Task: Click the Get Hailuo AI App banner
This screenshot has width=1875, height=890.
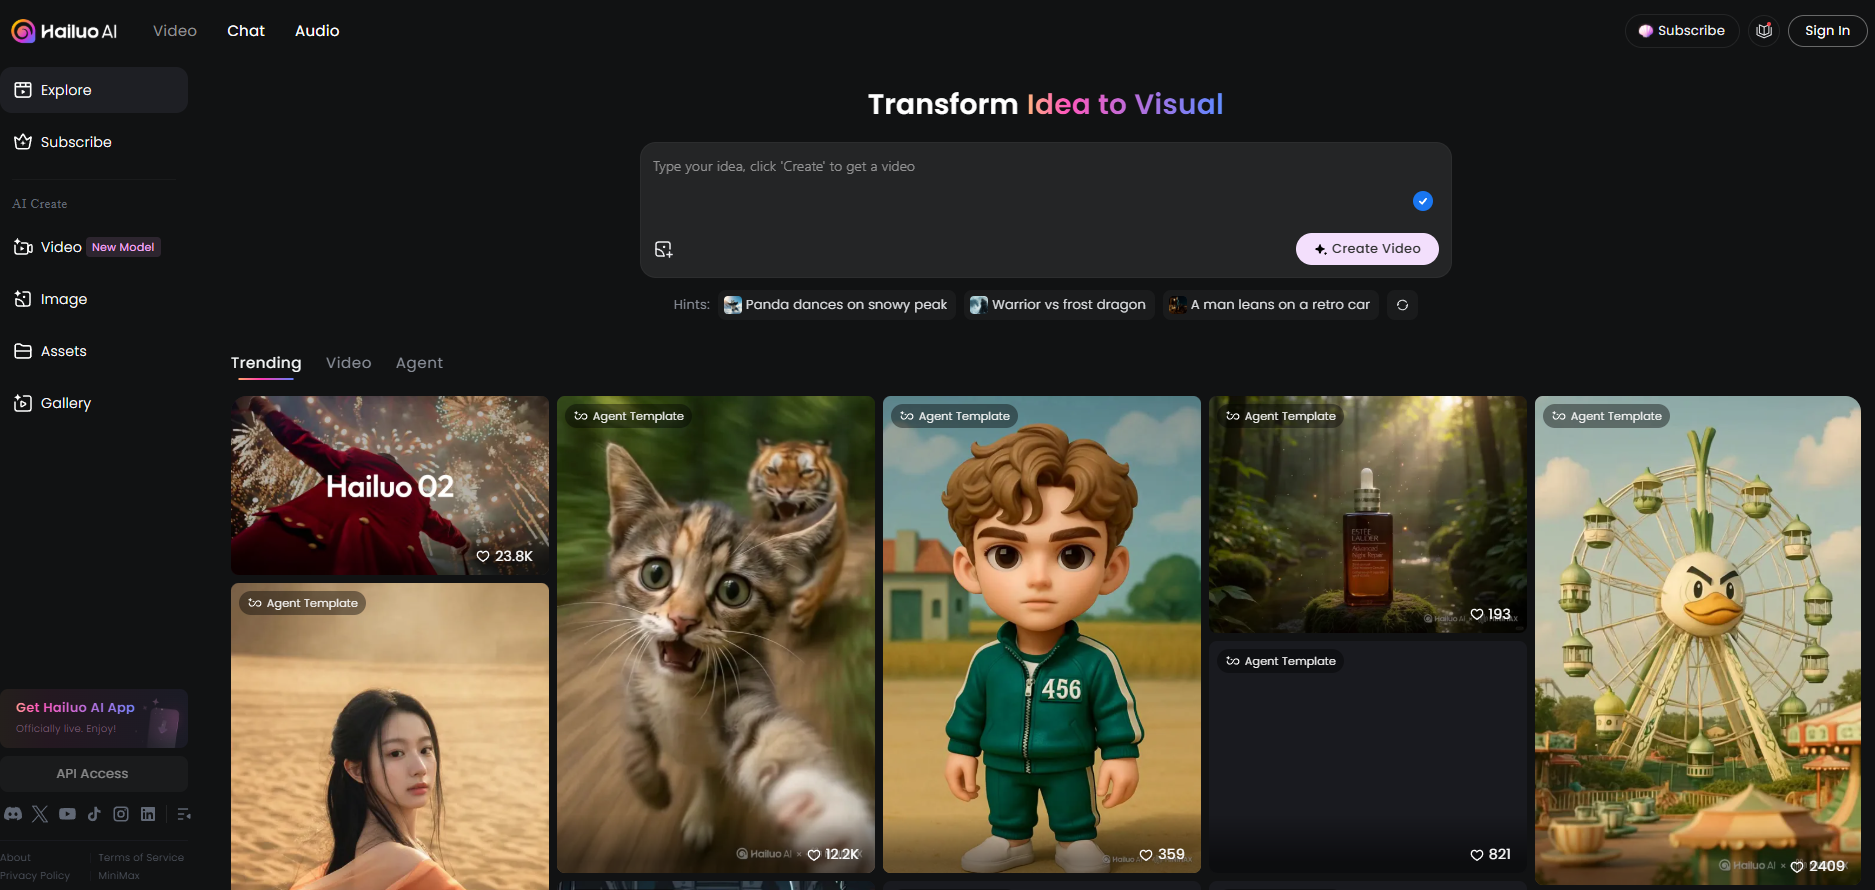Action: click(94, 718)
